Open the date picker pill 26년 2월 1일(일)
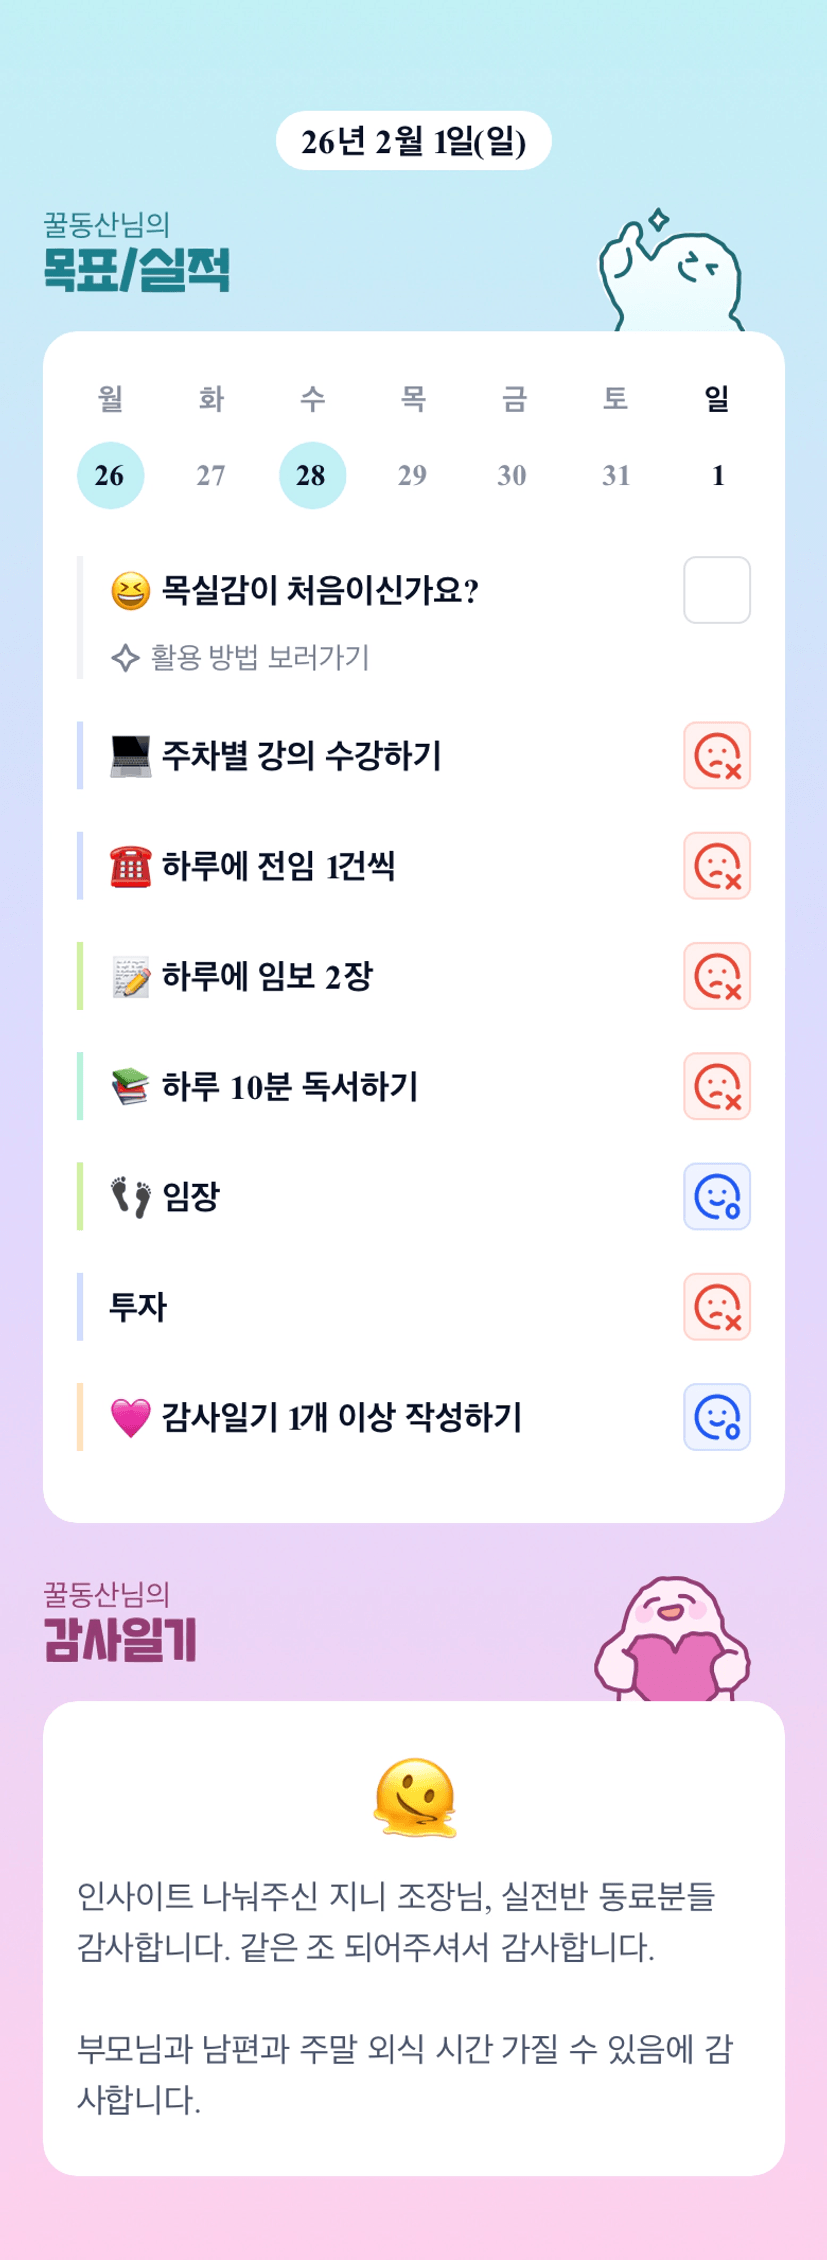Viewport: 827px width, 2260px height. click(413, 141)
